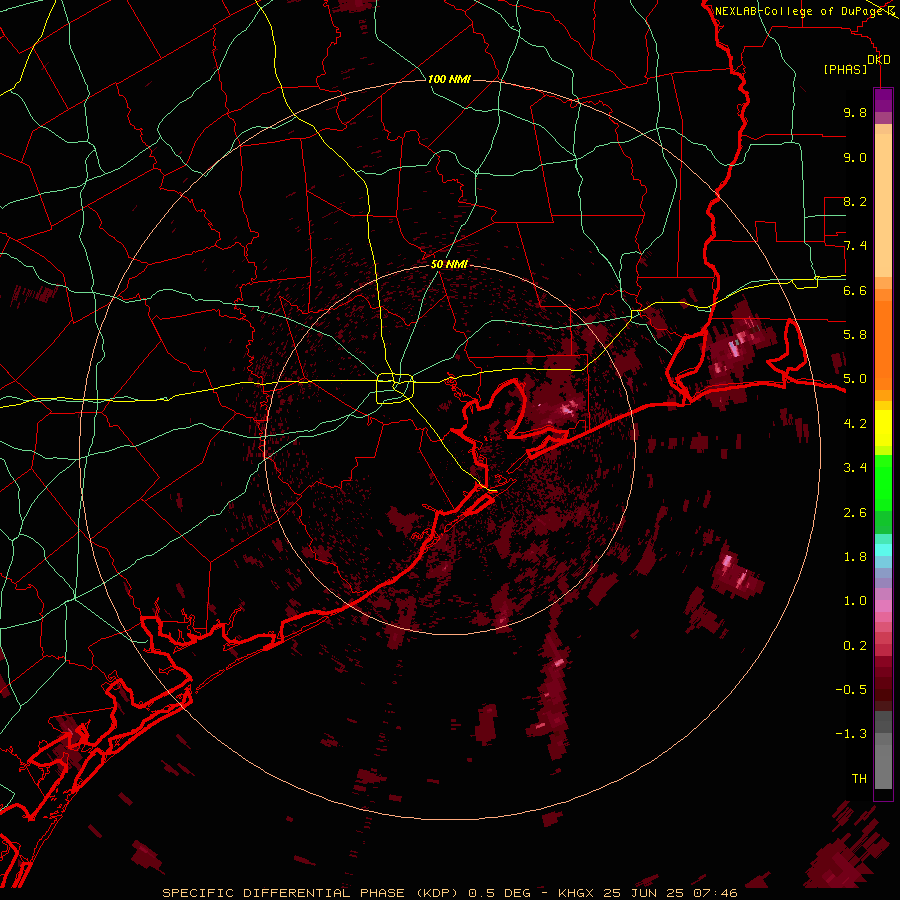Click the 4.2 value on the color scale

pos(855,424)
